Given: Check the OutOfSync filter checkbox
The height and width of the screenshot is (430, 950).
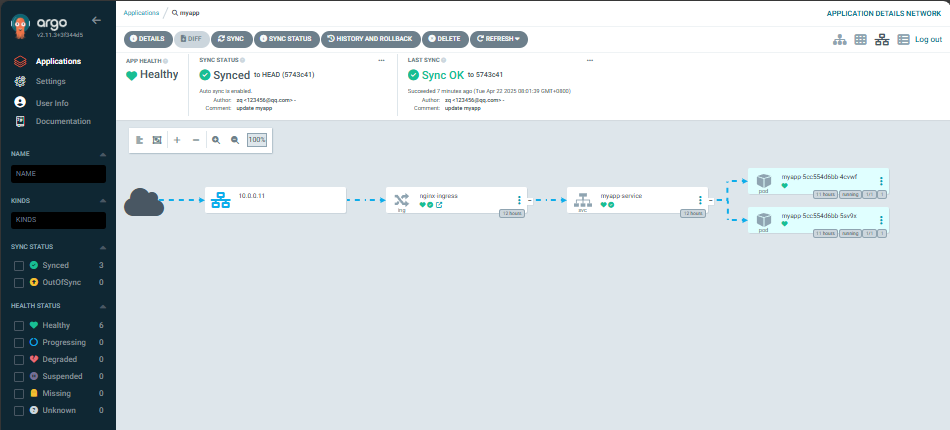Looking at the screenshot, I should (x=19, y=282).
